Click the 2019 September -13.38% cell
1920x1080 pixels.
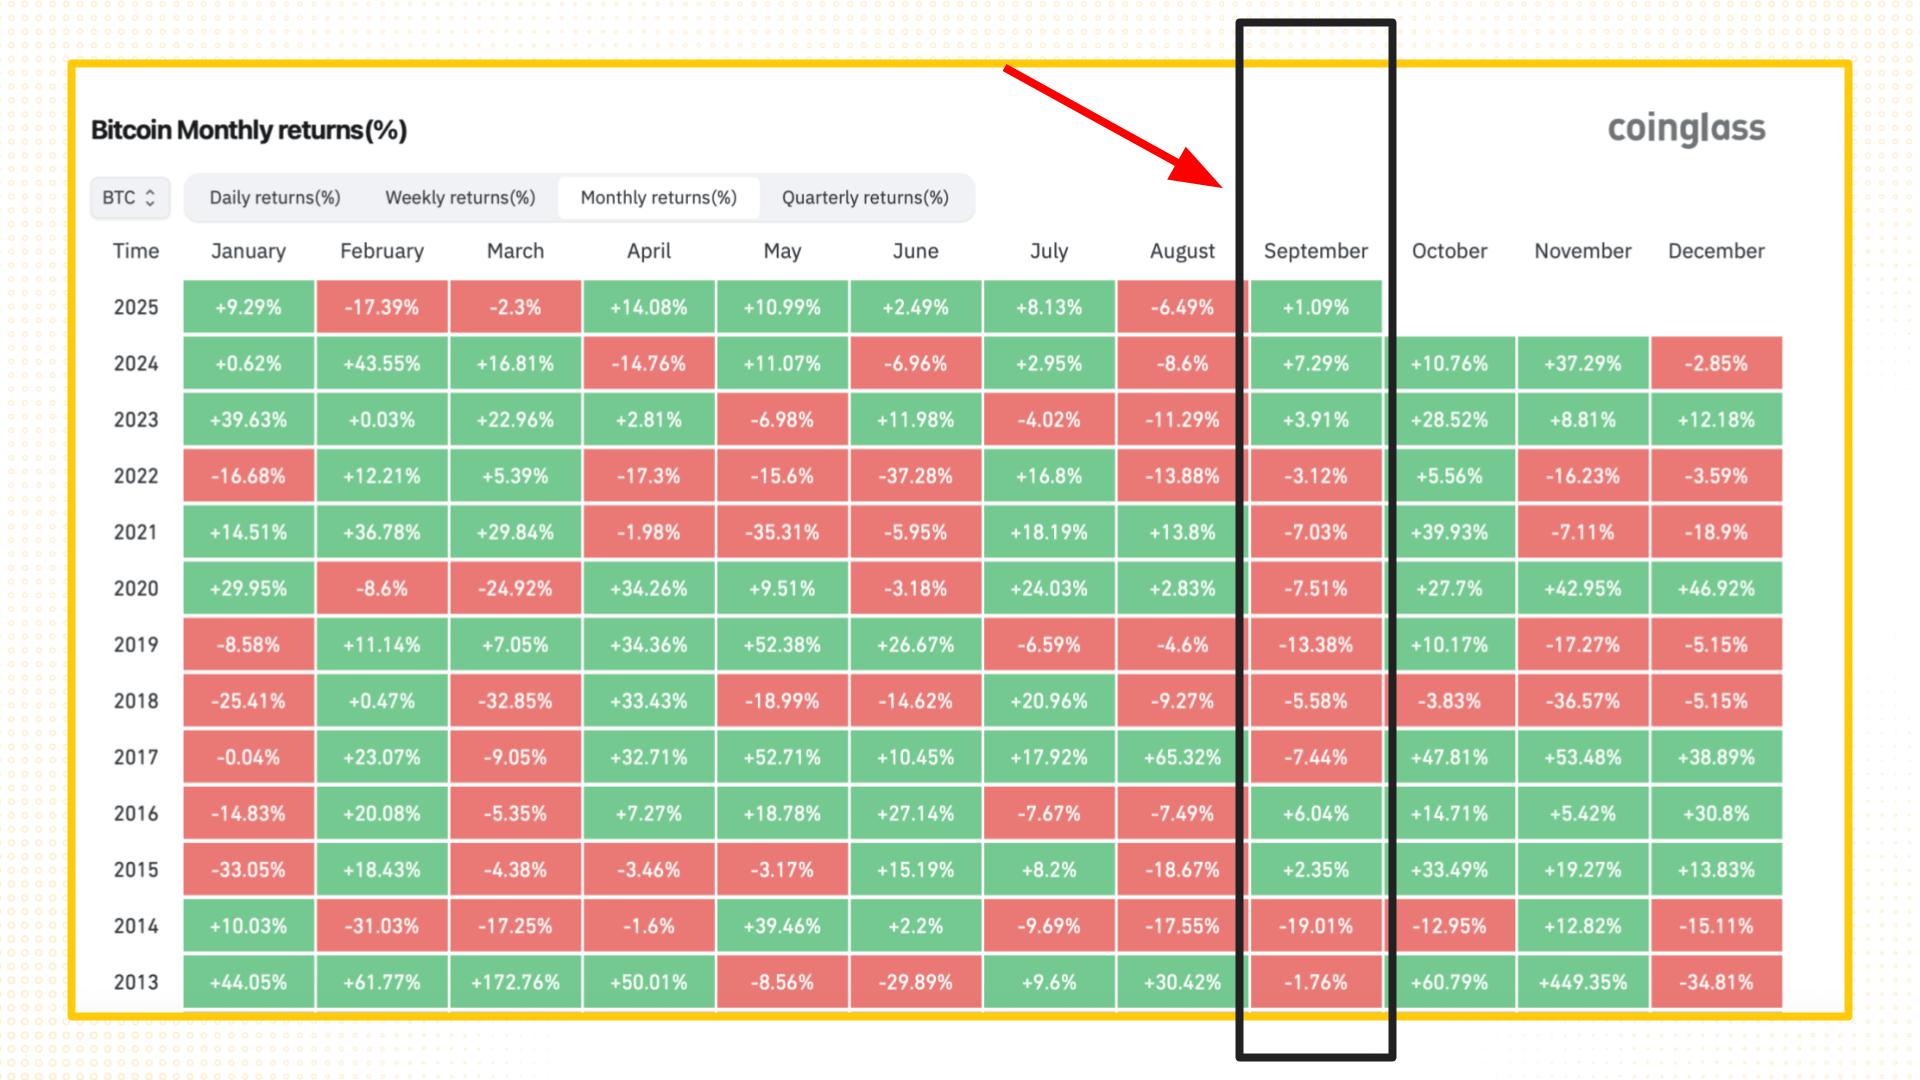pos(1315,645)
